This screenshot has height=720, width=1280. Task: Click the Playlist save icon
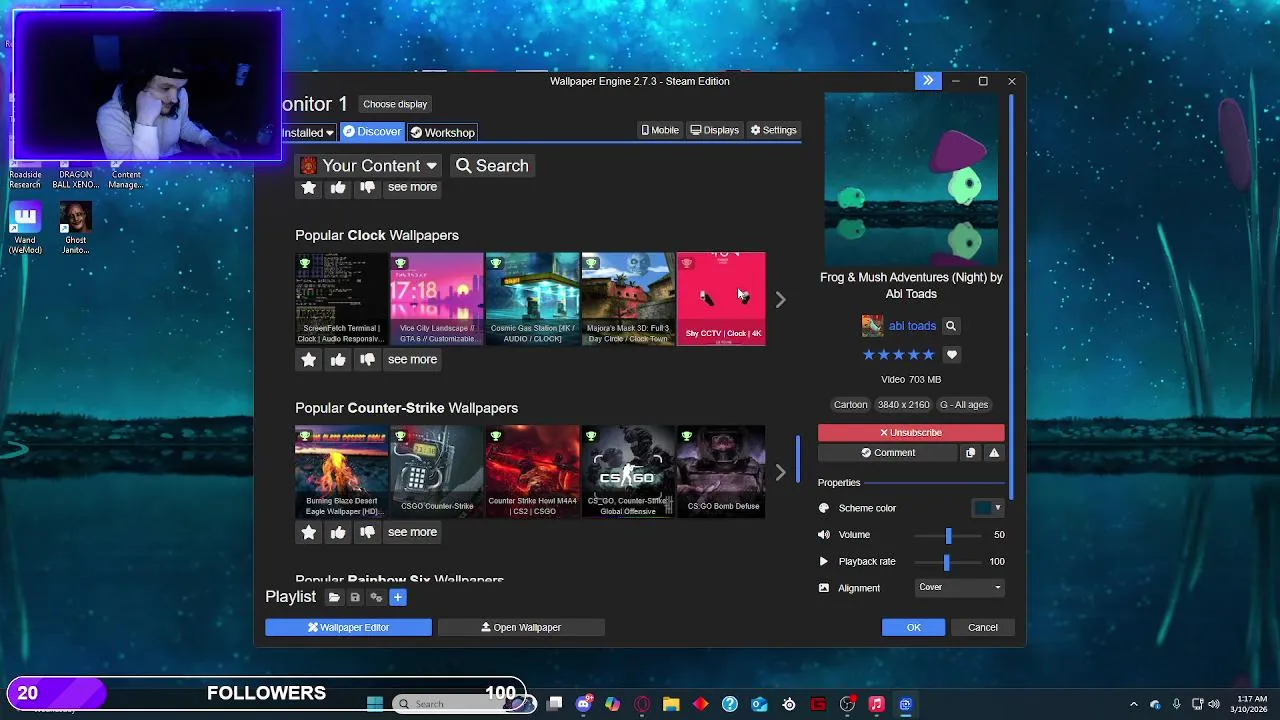(355, 597)
